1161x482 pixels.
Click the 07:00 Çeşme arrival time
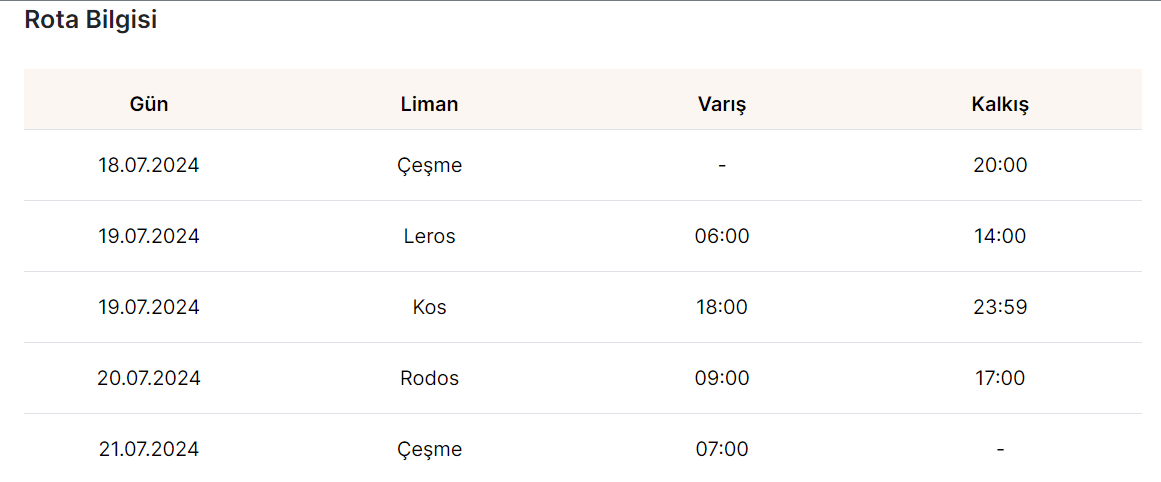pos(722,449)
